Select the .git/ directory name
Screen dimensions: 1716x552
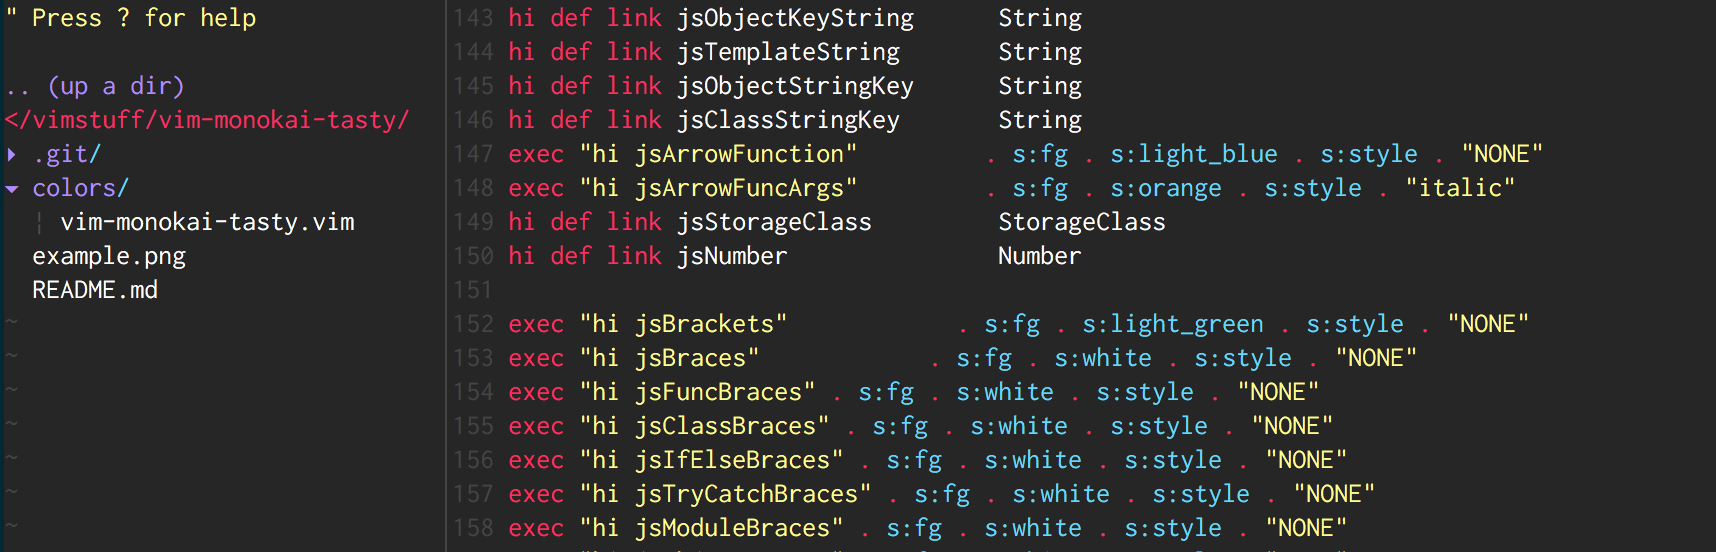point(67,154)
